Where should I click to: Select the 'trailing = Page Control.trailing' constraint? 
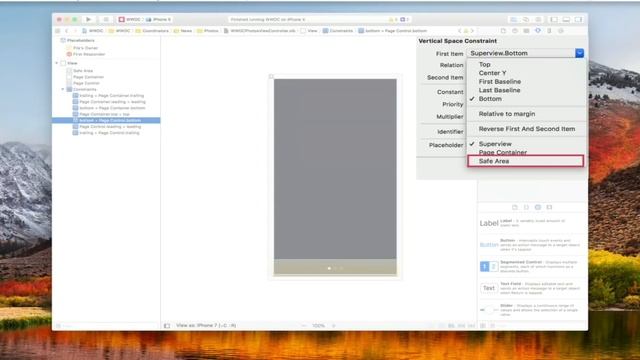click(106, 133)
